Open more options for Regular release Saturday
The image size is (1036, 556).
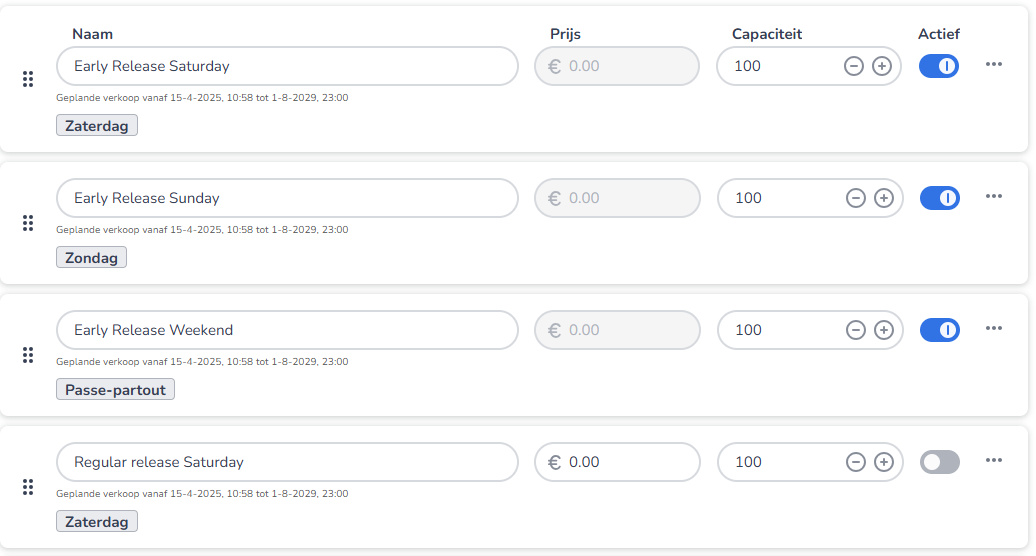click(x=993, y=460)
